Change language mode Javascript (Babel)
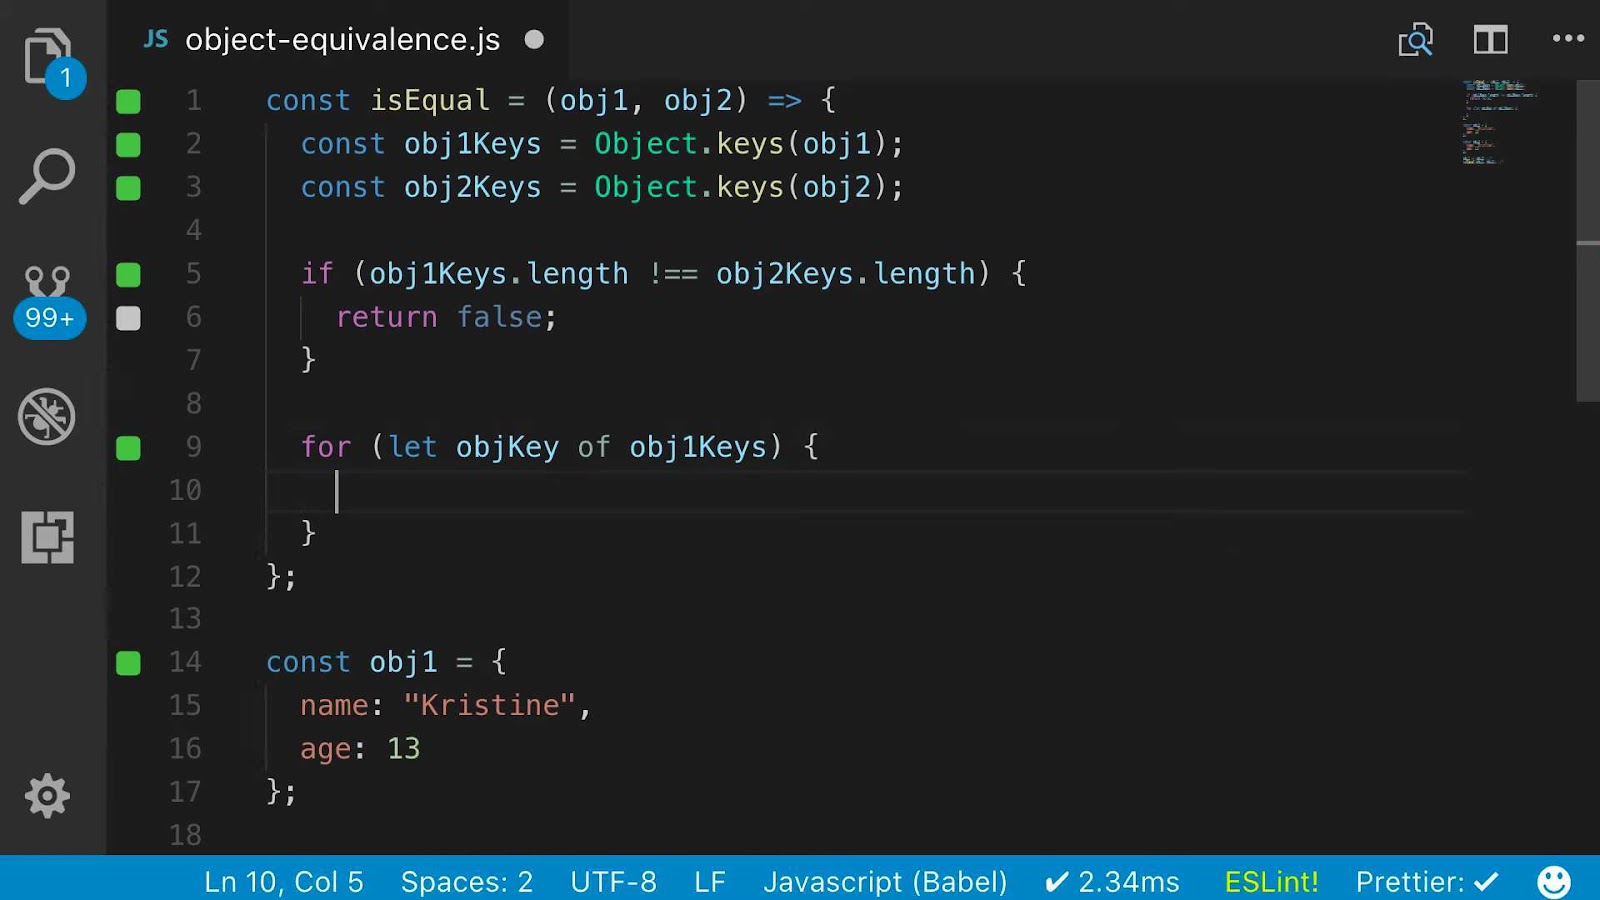Viewport: 1600px width, 900px height. (885, 882)
